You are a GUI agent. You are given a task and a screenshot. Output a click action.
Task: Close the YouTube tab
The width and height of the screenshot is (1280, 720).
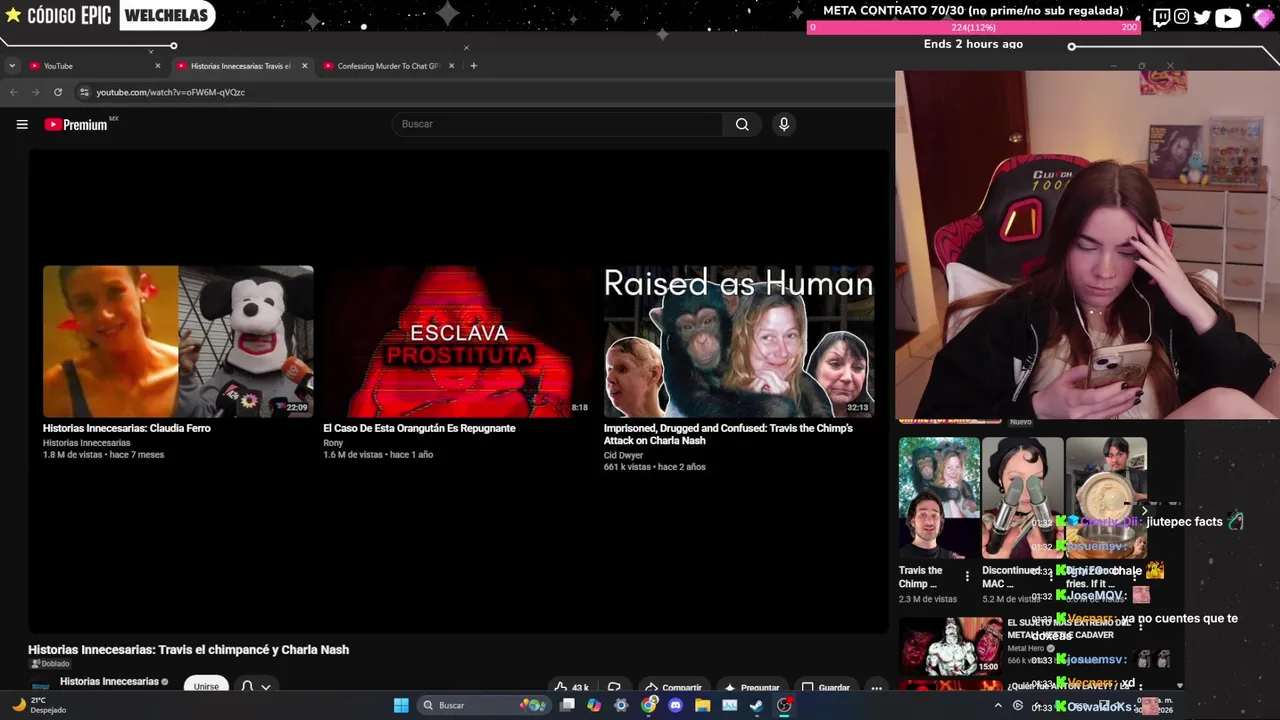(157, 66)
